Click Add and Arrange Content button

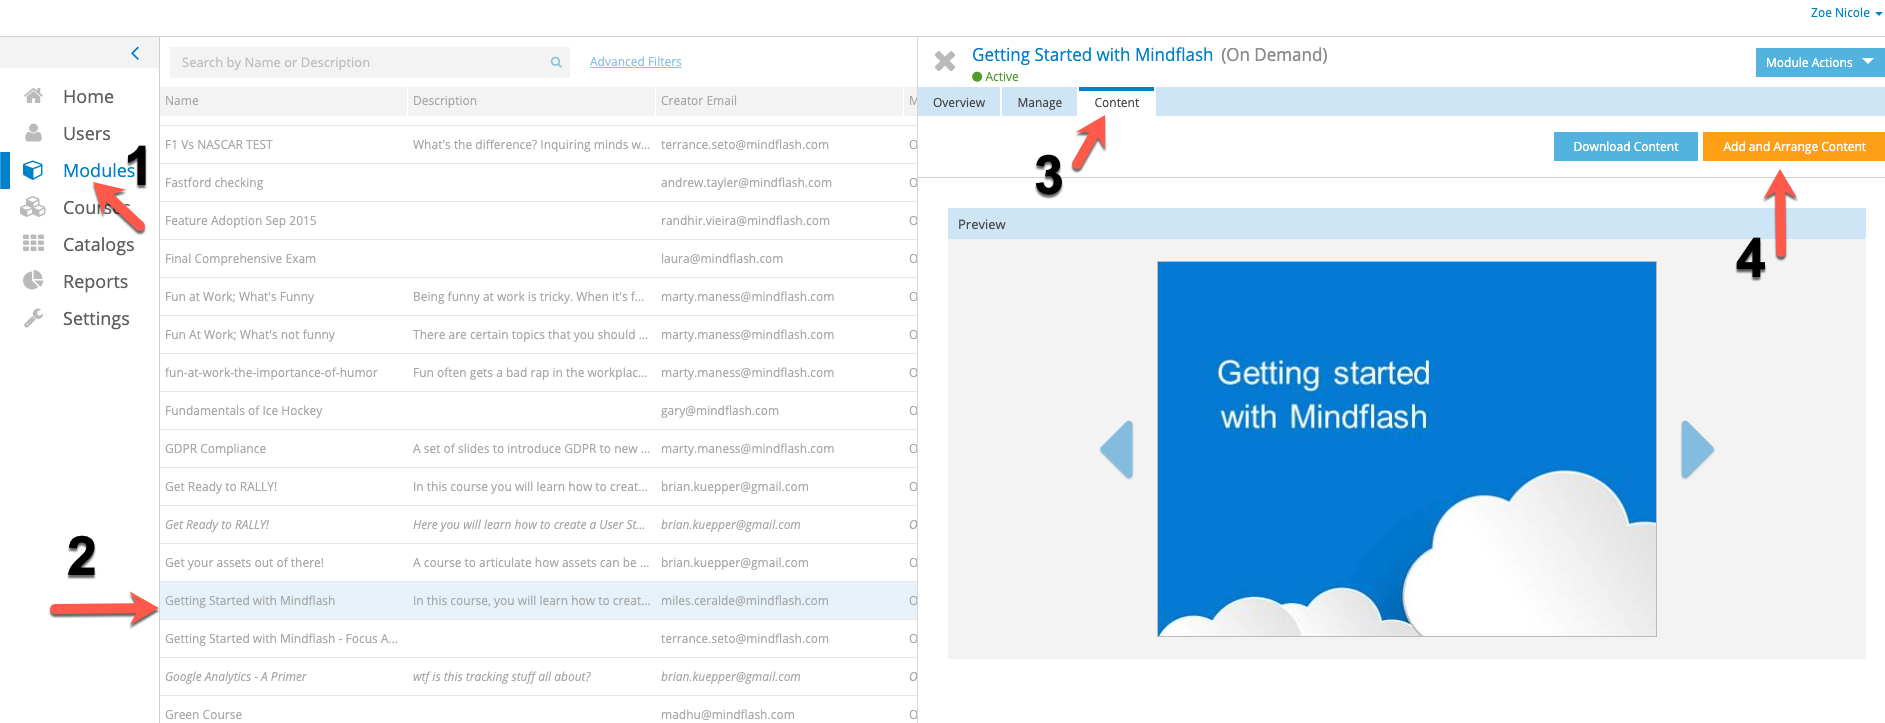tap(1794, 146)
